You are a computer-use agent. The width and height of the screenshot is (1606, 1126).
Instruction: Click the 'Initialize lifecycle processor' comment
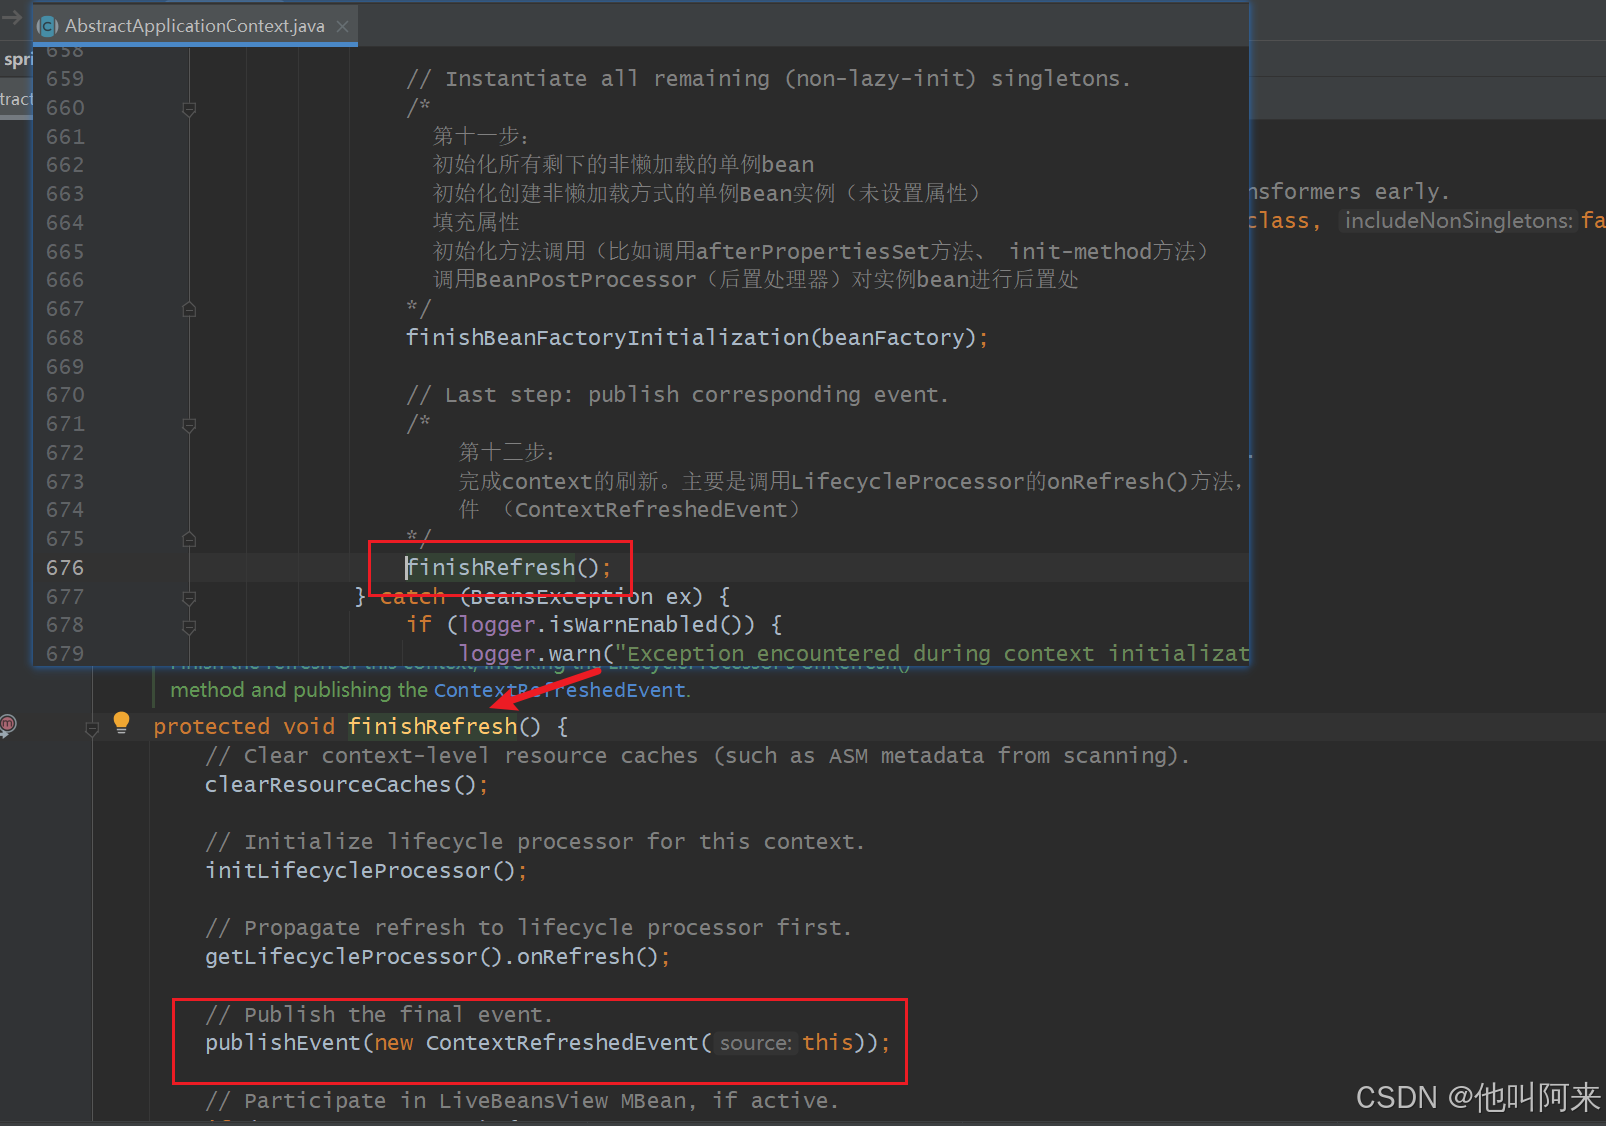click(535, 842)
